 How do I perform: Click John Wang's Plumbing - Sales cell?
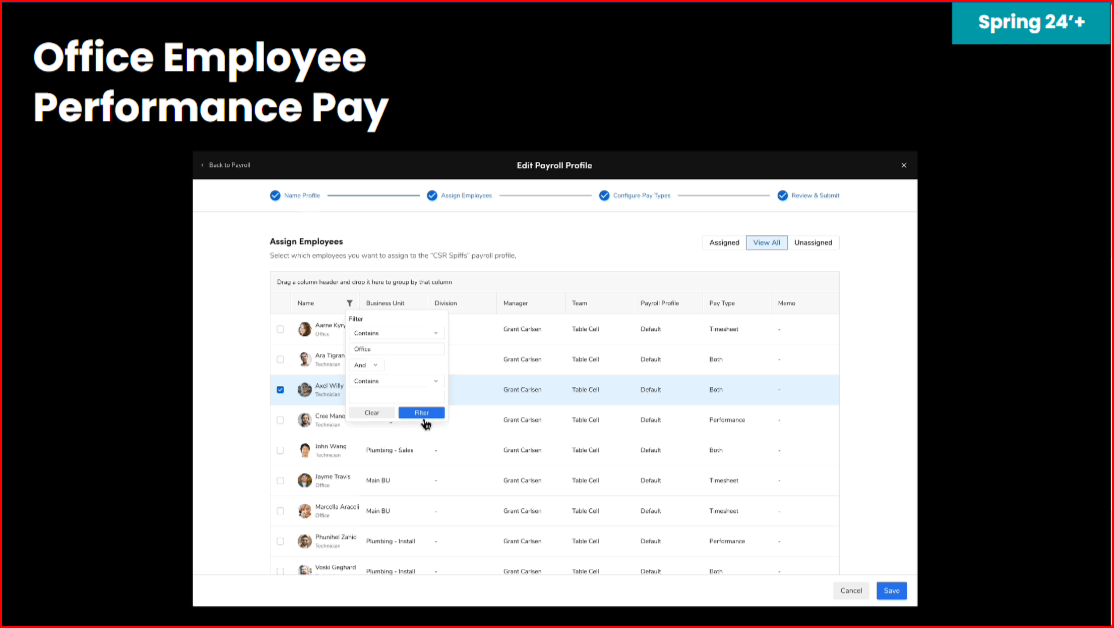pyautogui.click(x=389, y=450)
